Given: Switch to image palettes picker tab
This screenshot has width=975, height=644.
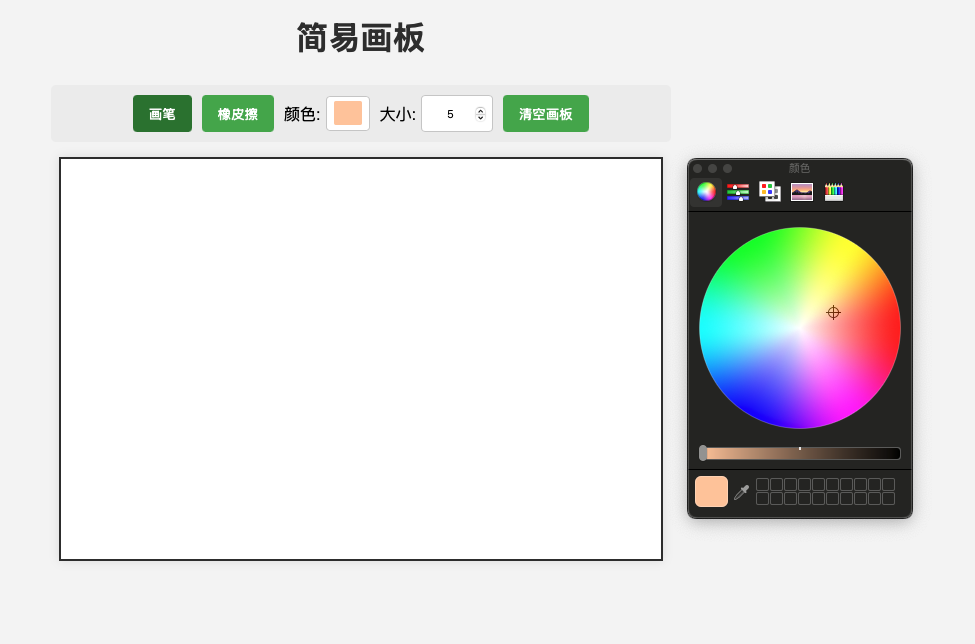Looking at the screenshot, I should (x=802, y=192).
